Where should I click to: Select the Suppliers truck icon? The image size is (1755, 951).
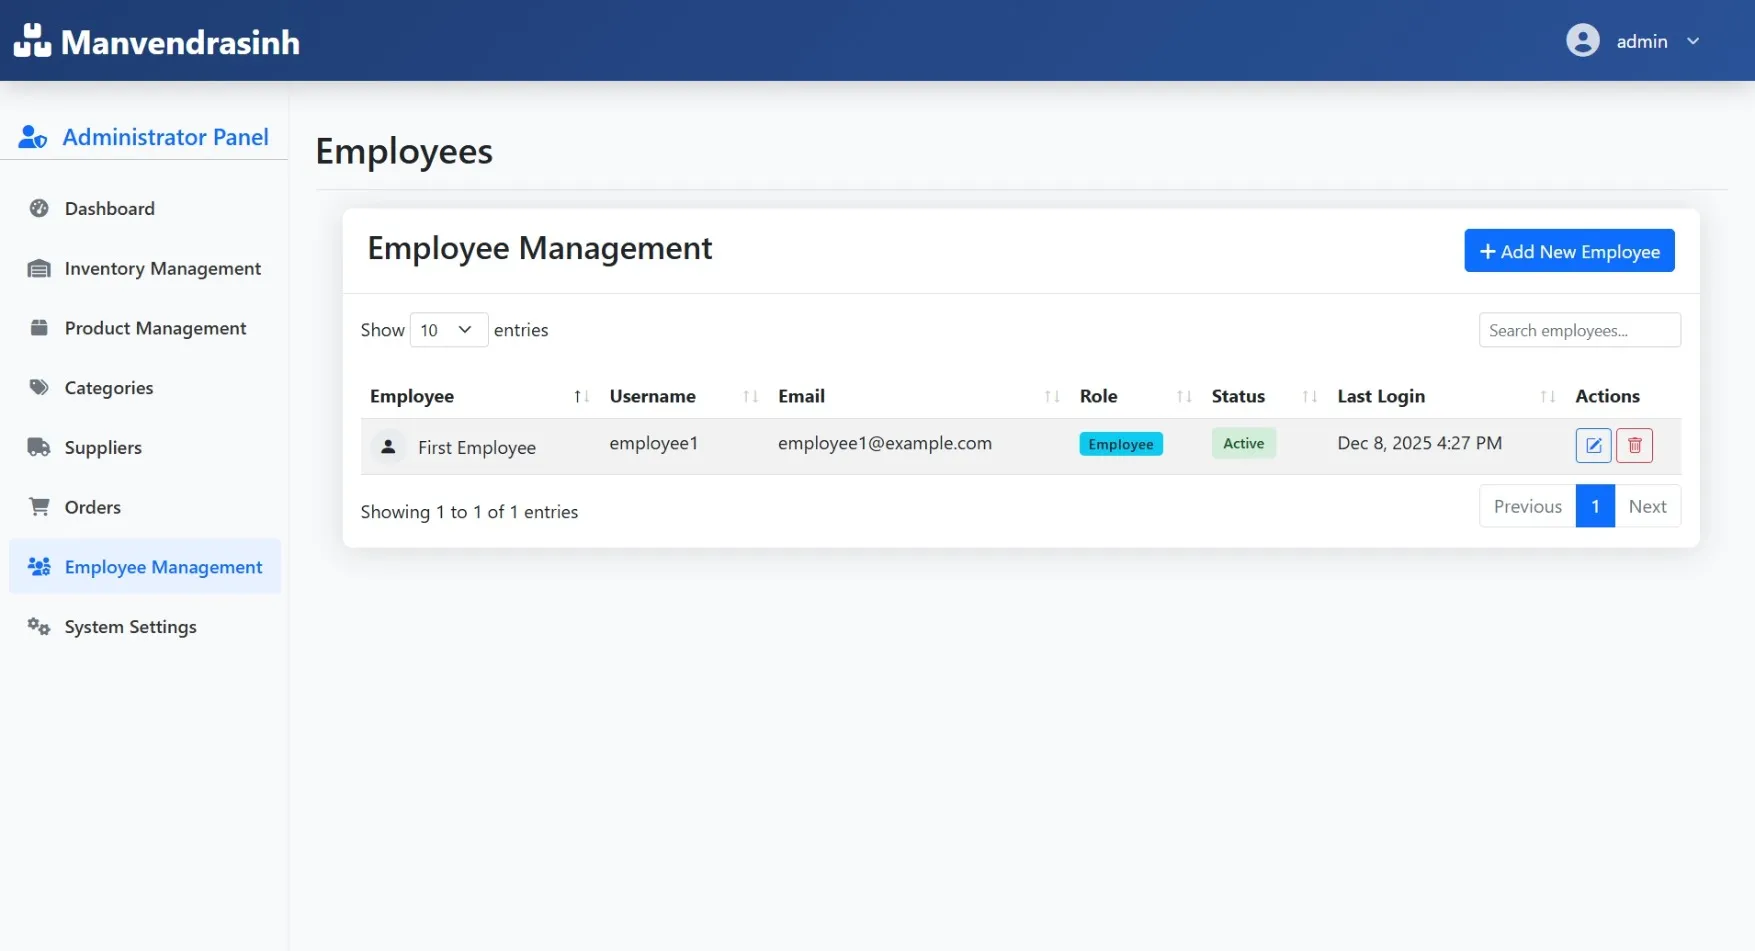coord(39,447)
